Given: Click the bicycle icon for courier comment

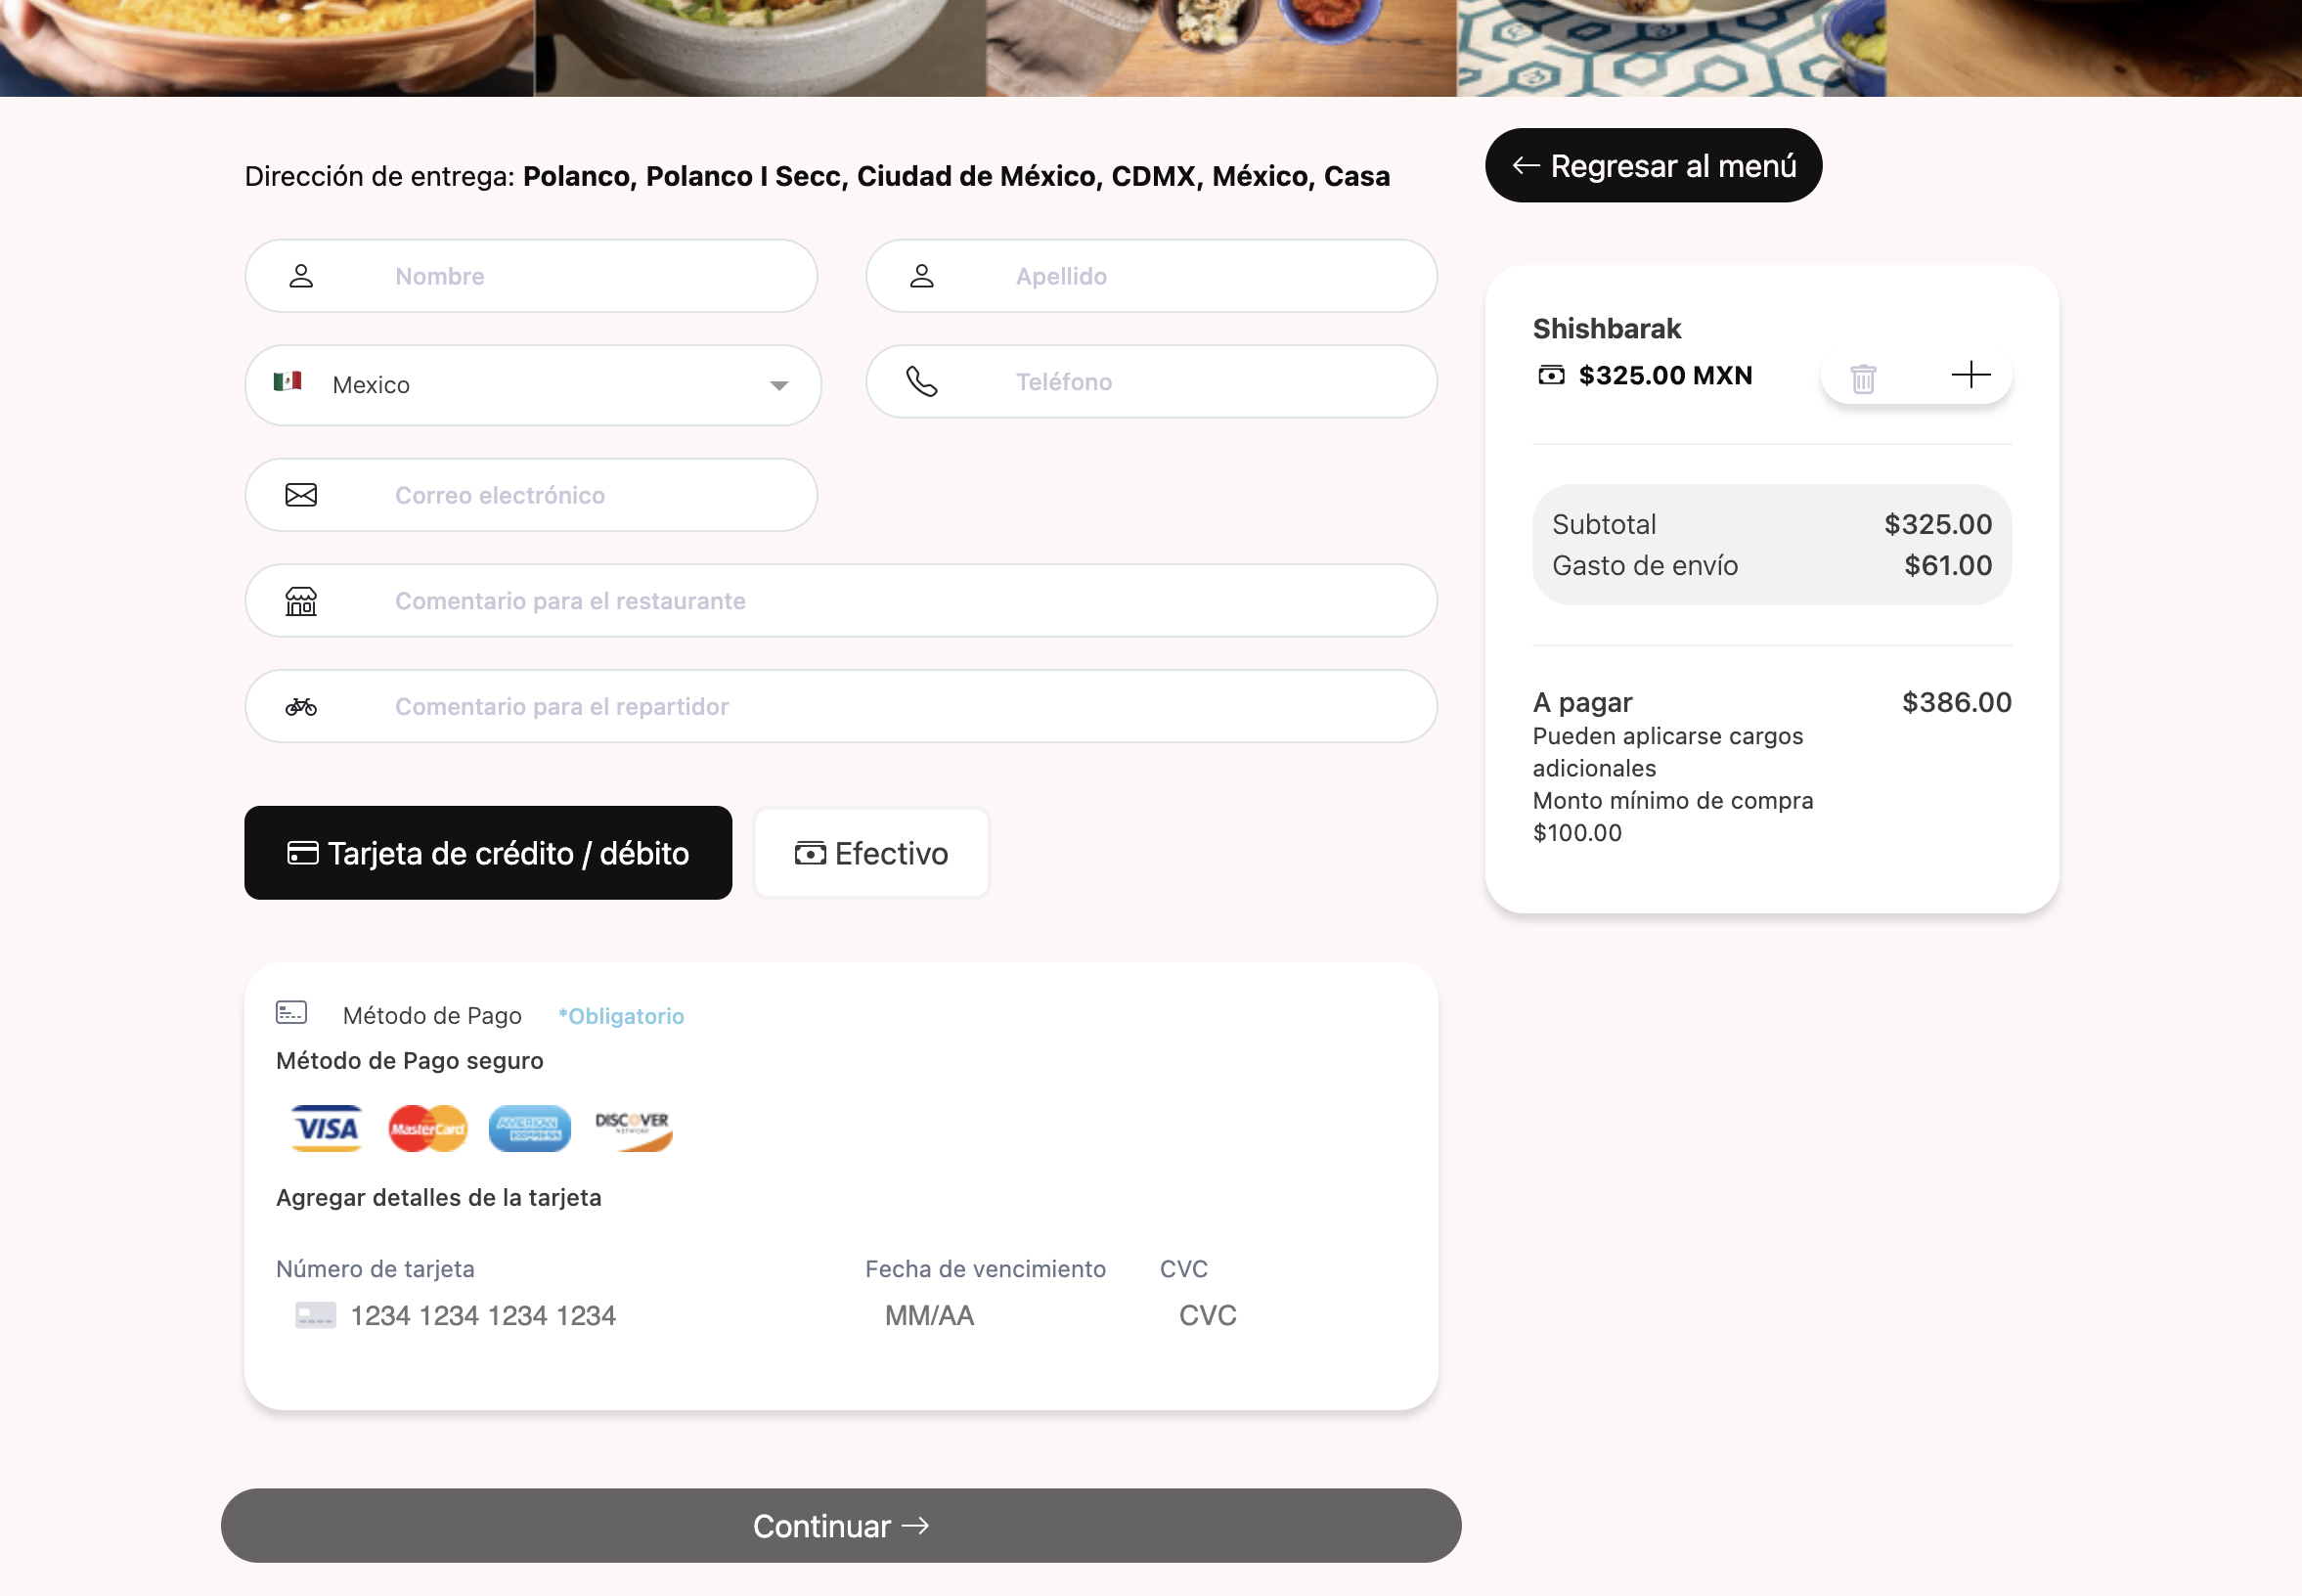Looking at the screenshot, I should click(301, 707).
